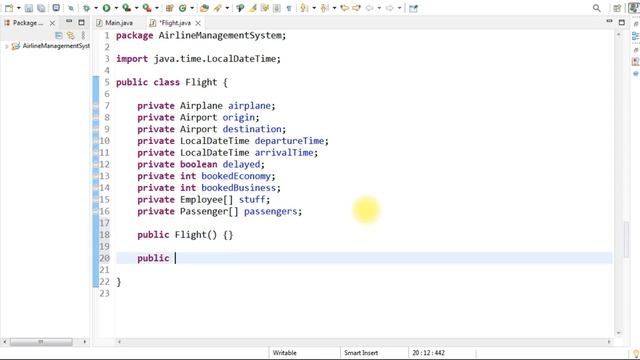Click the Next Annotation icon
This screenshot has width=640, height=360.
coord(304,8)
